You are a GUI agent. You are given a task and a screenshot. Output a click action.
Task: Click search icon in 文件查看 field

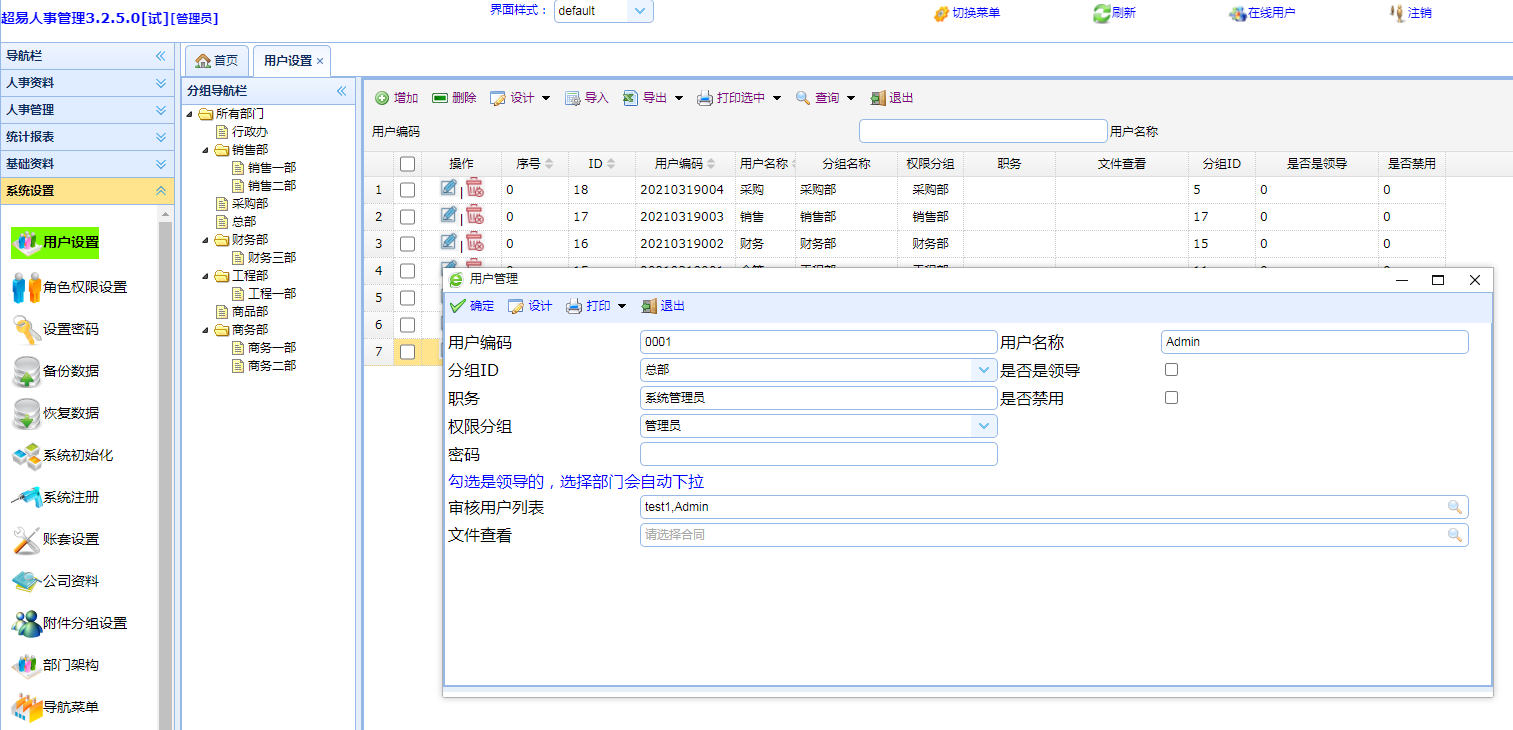tap(1455, 535)
